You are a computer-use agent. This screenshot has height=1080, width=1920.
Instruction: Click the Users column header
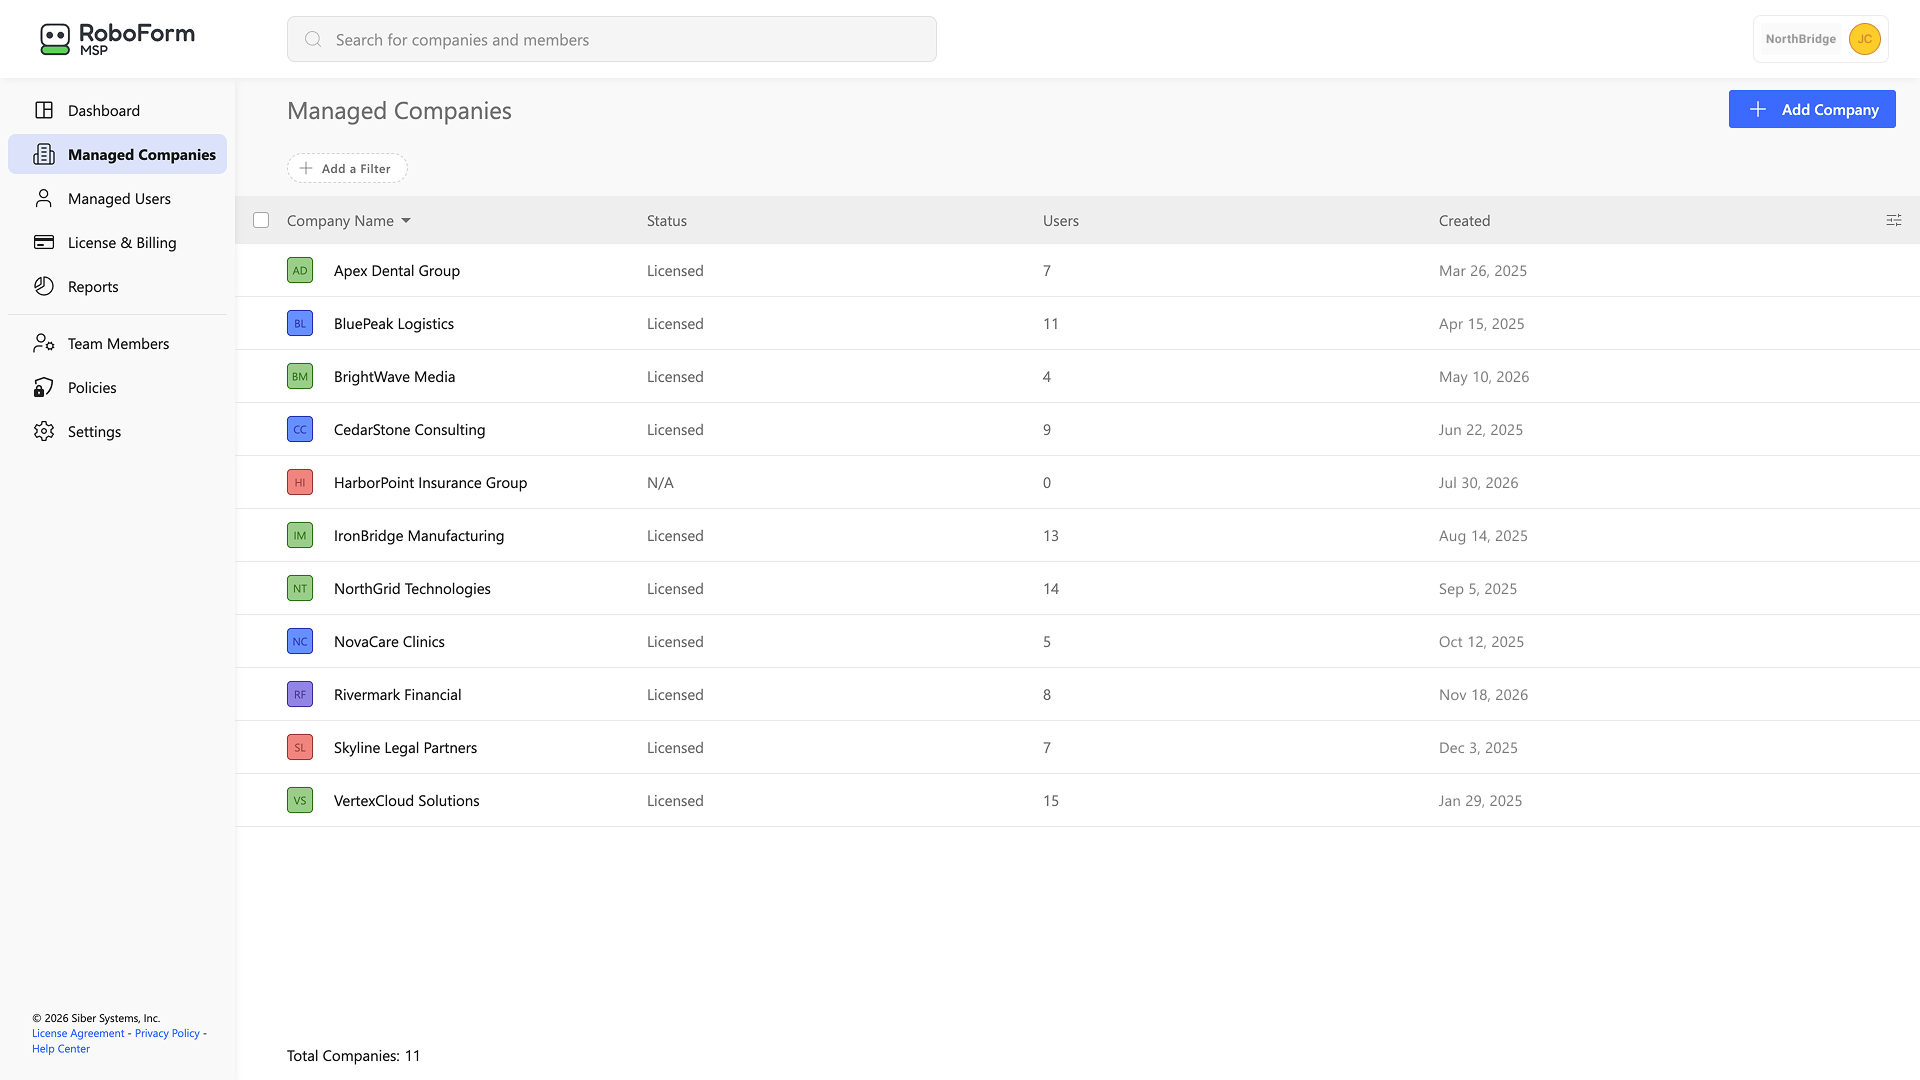click(x=1061, y=220)
